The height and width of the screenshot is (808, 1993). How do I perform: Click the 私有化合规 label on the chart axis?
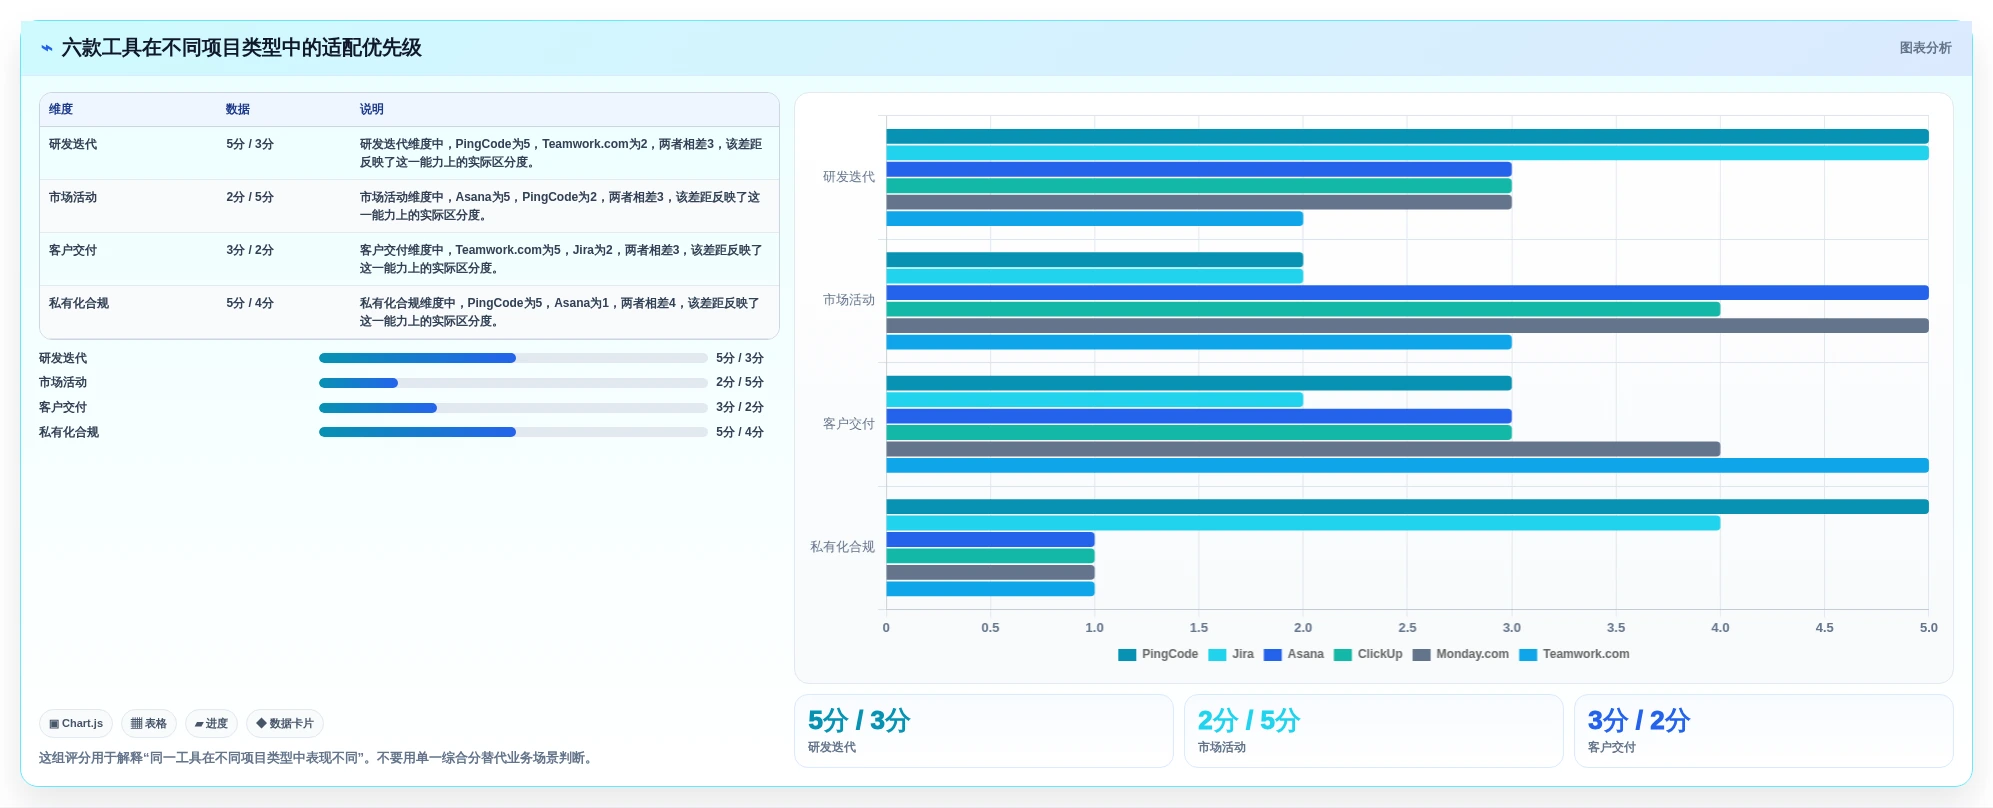pyautogui.click(x=842, y=547)
